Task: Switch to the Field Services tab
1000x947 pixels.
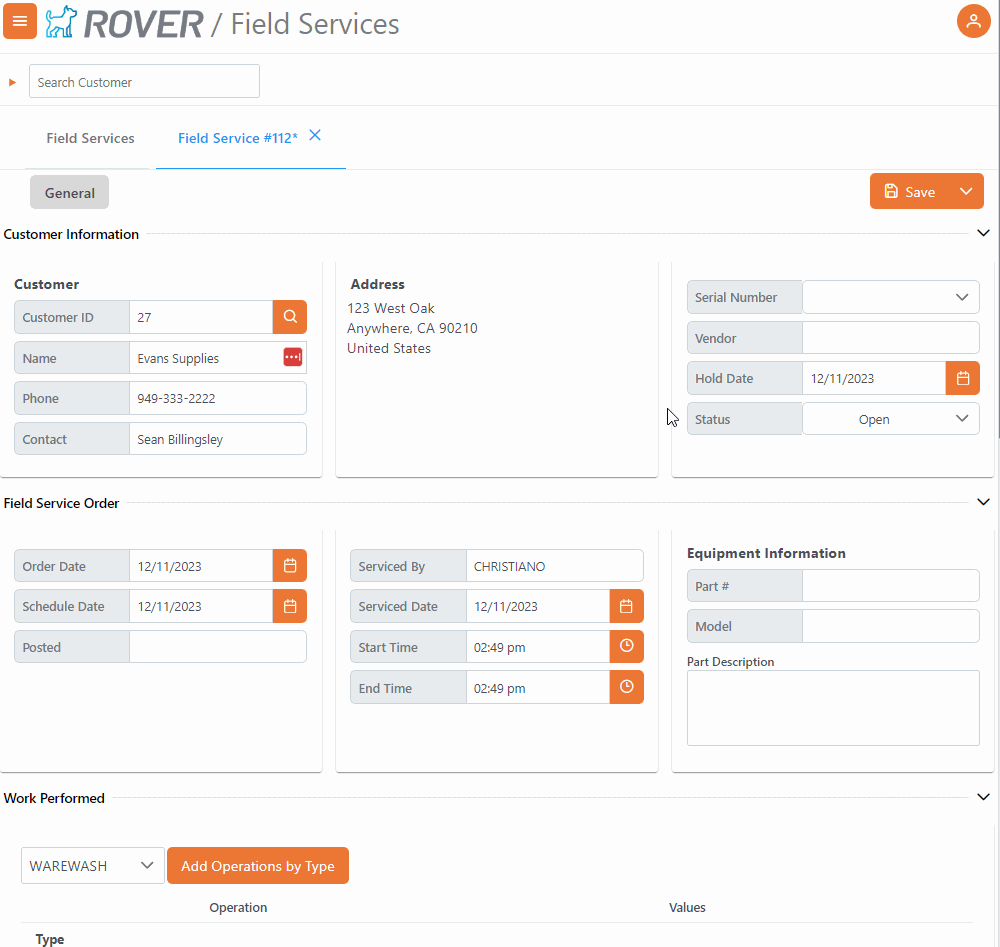Action: pyautogui.click(x=90, y=138)
